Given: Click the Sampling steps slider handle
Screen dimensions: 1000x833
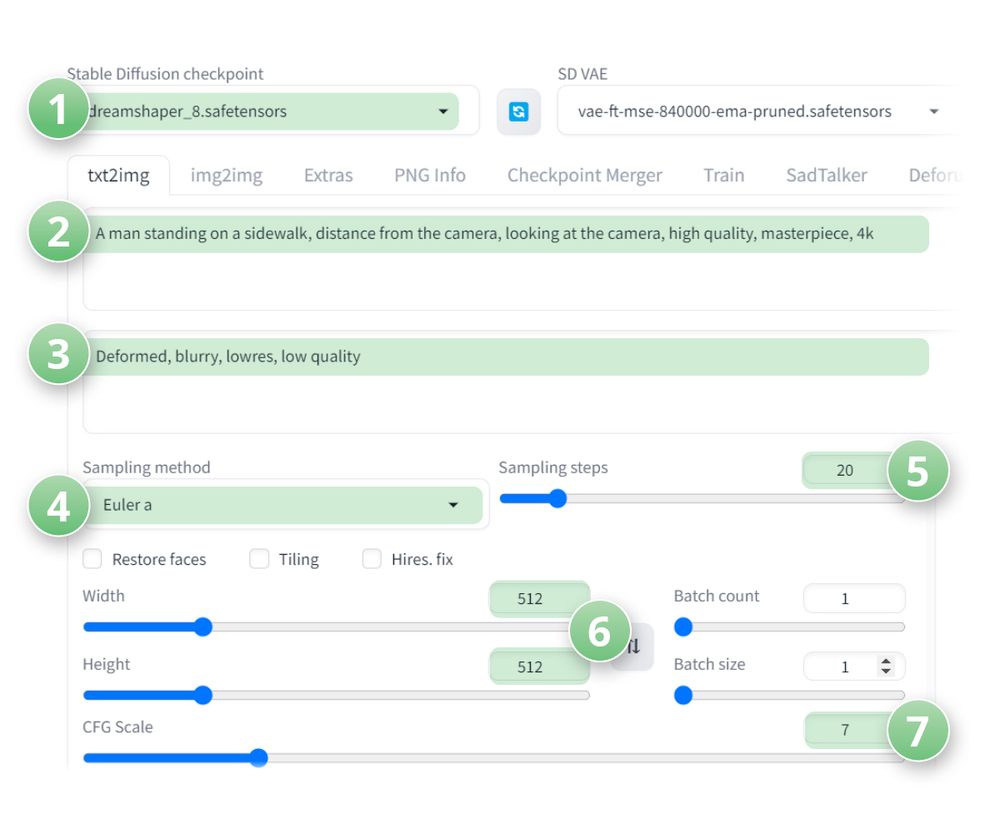Looking at the screenshot, I should point(557,498).
